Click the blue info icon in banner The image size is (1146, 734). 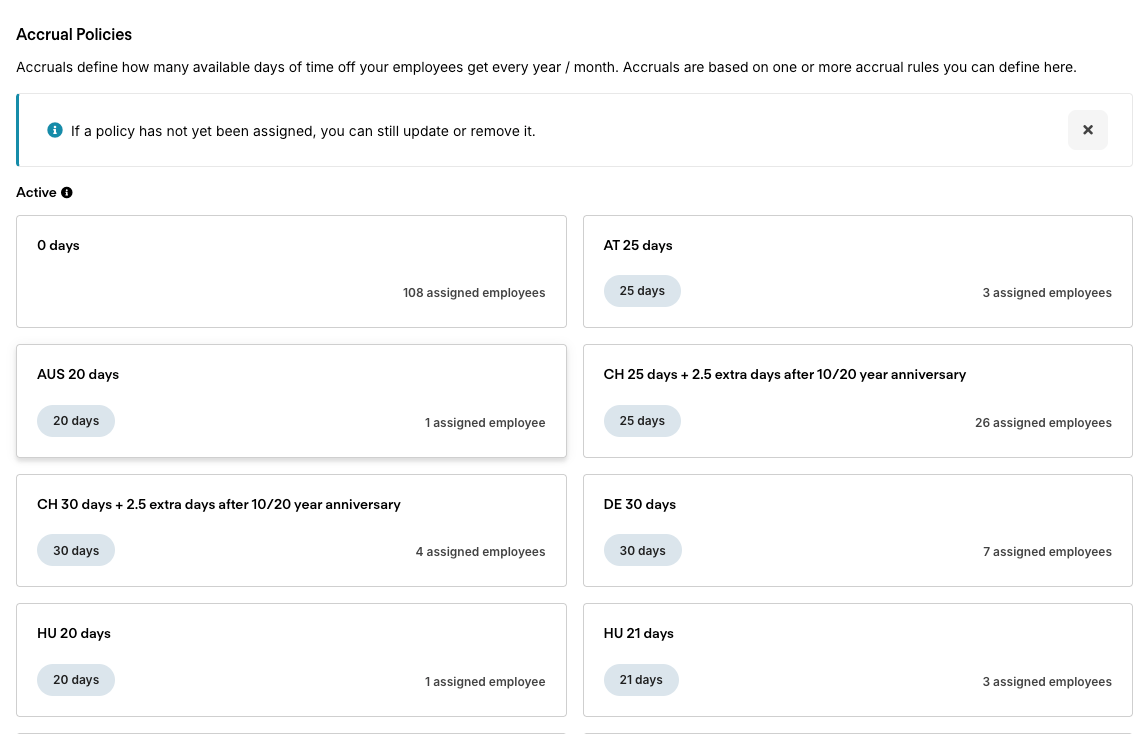tap(55, 130)
